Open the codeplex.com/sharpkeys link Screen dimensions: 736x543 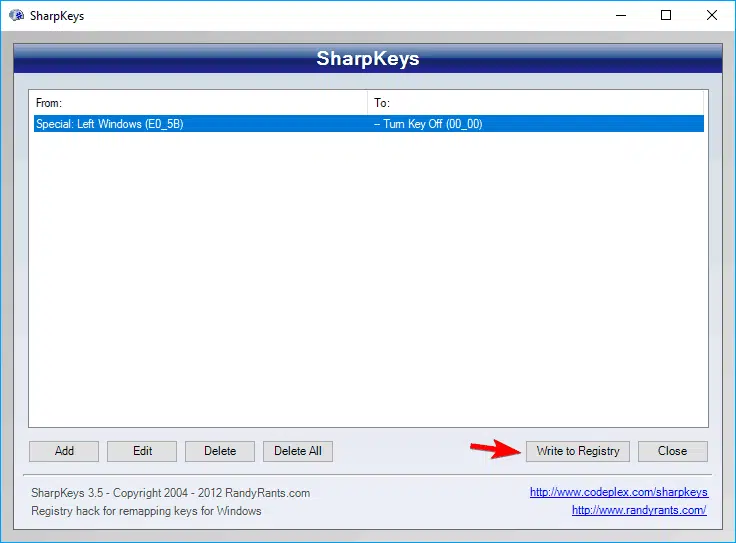tap(619, 492)
